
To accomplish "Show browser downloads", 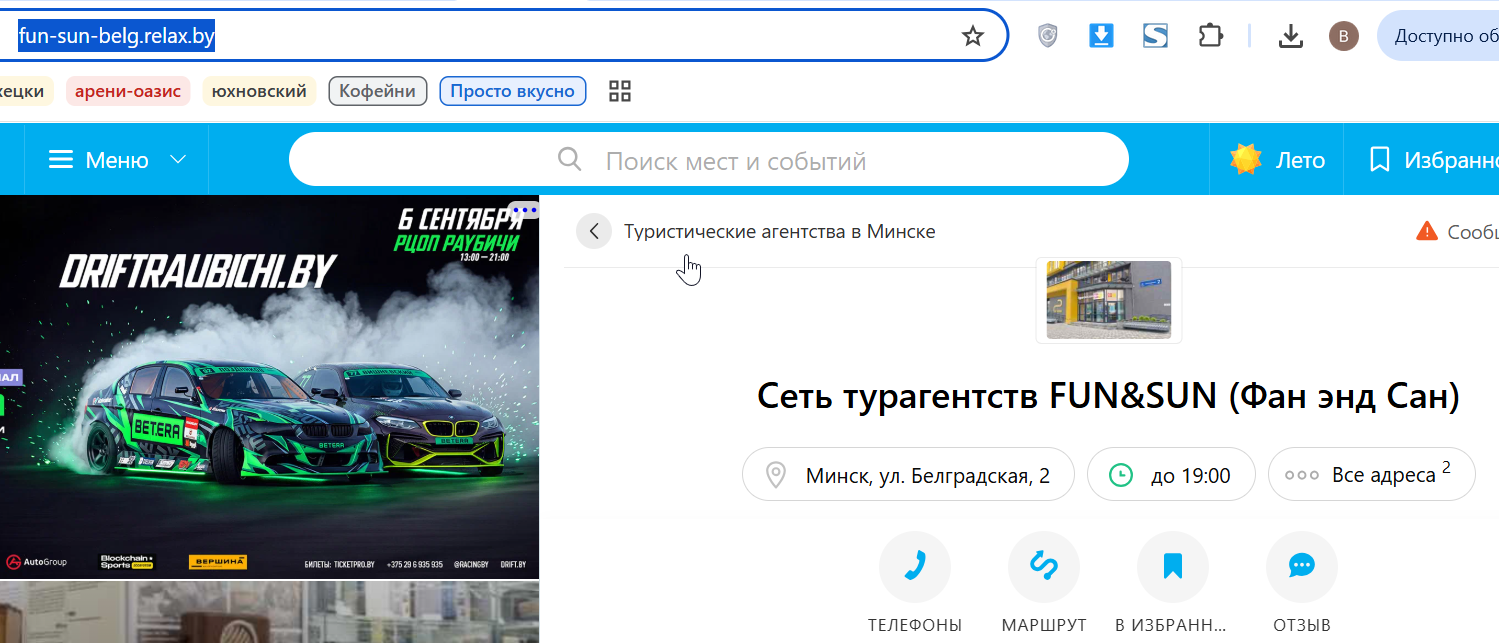I will [x=1291, y=37].
